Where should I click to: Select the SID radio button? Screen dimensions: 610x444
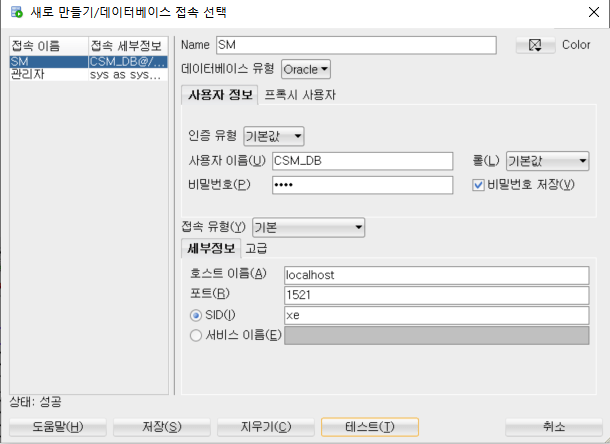pyautogui.click(x=195, y=315)
